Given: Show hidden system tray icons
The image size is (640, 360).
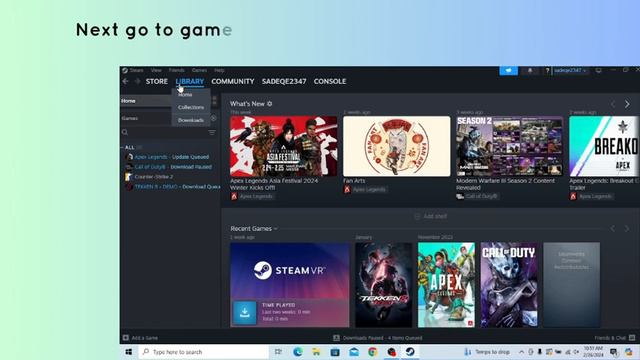Looking at the screenshot, I should pyautogui.click(x=521, y=352).
